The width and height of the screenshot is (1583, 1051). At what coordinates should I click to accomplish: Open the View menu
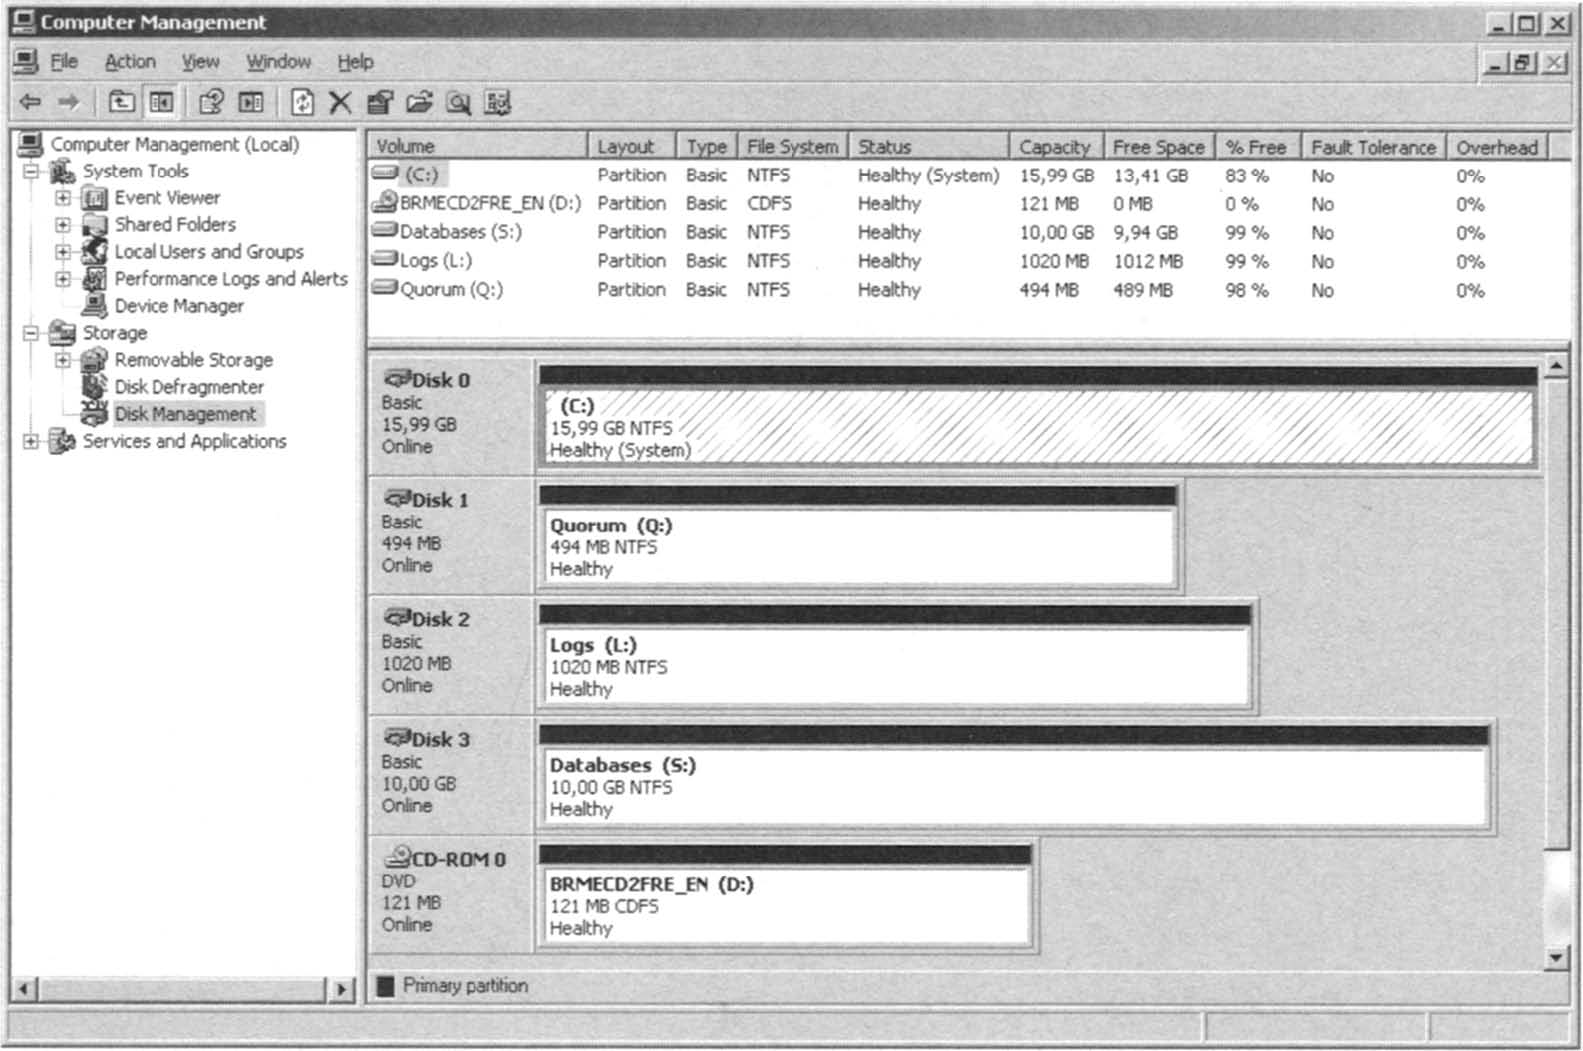click(200, 62)
